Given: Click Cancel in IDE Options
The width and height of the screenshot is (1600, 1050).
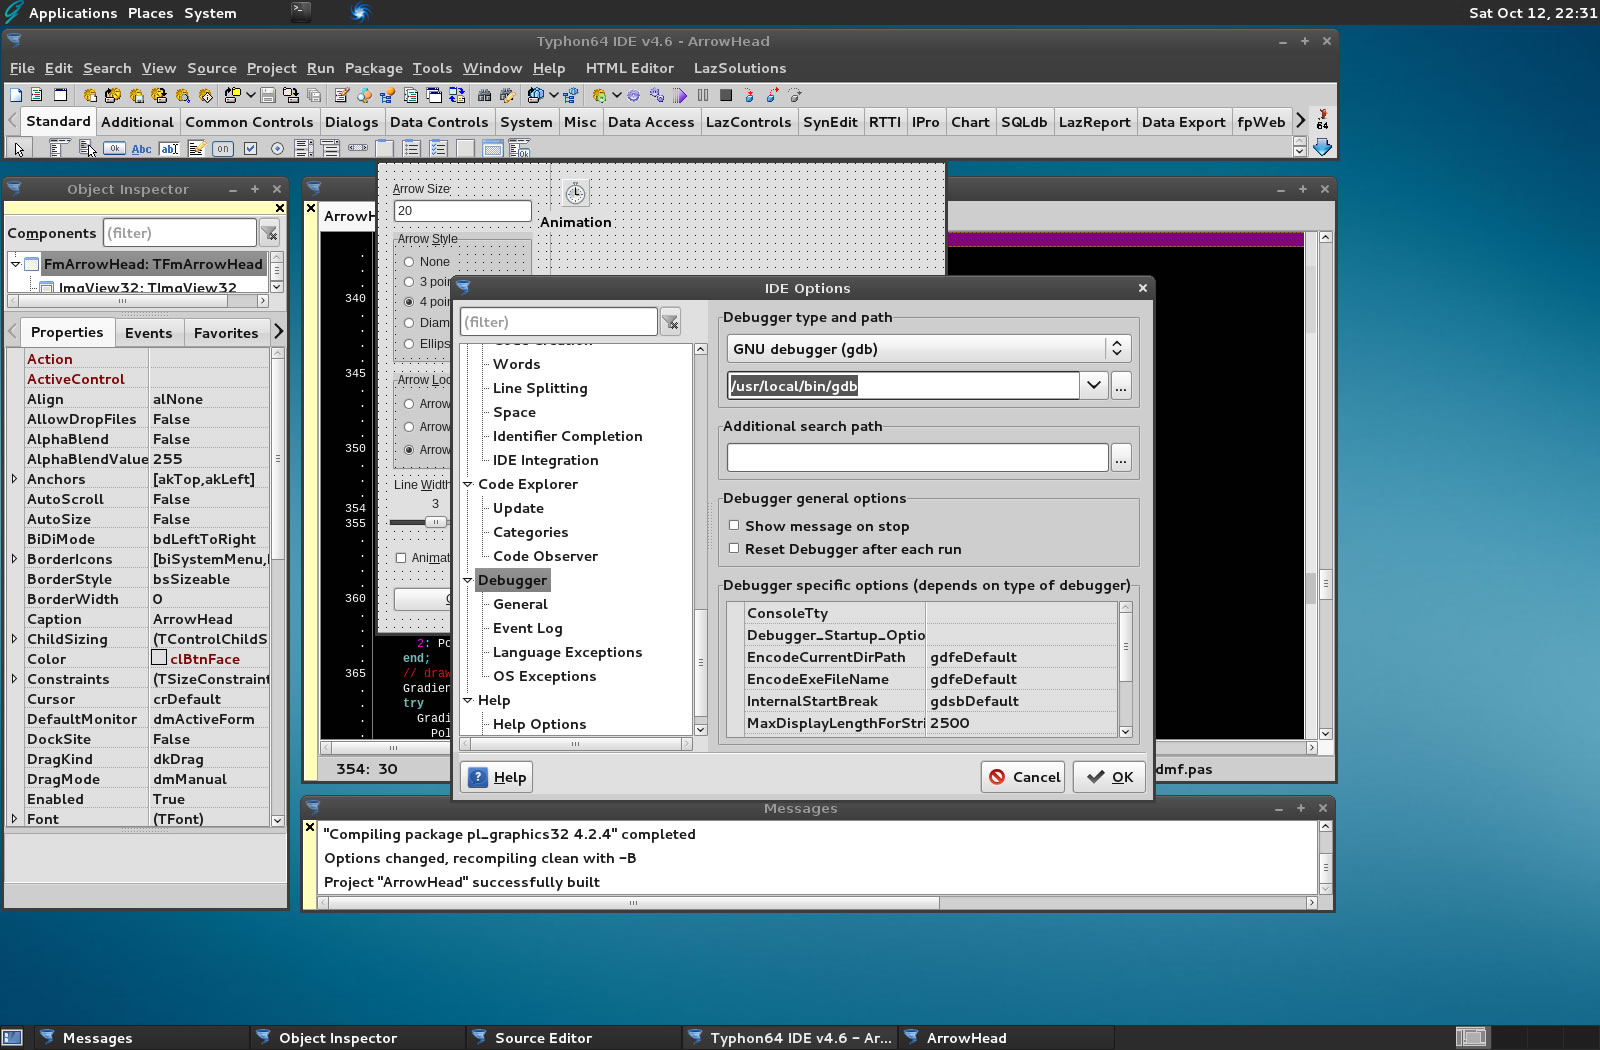Looking at the screenshot, I should pos(1024,777).
